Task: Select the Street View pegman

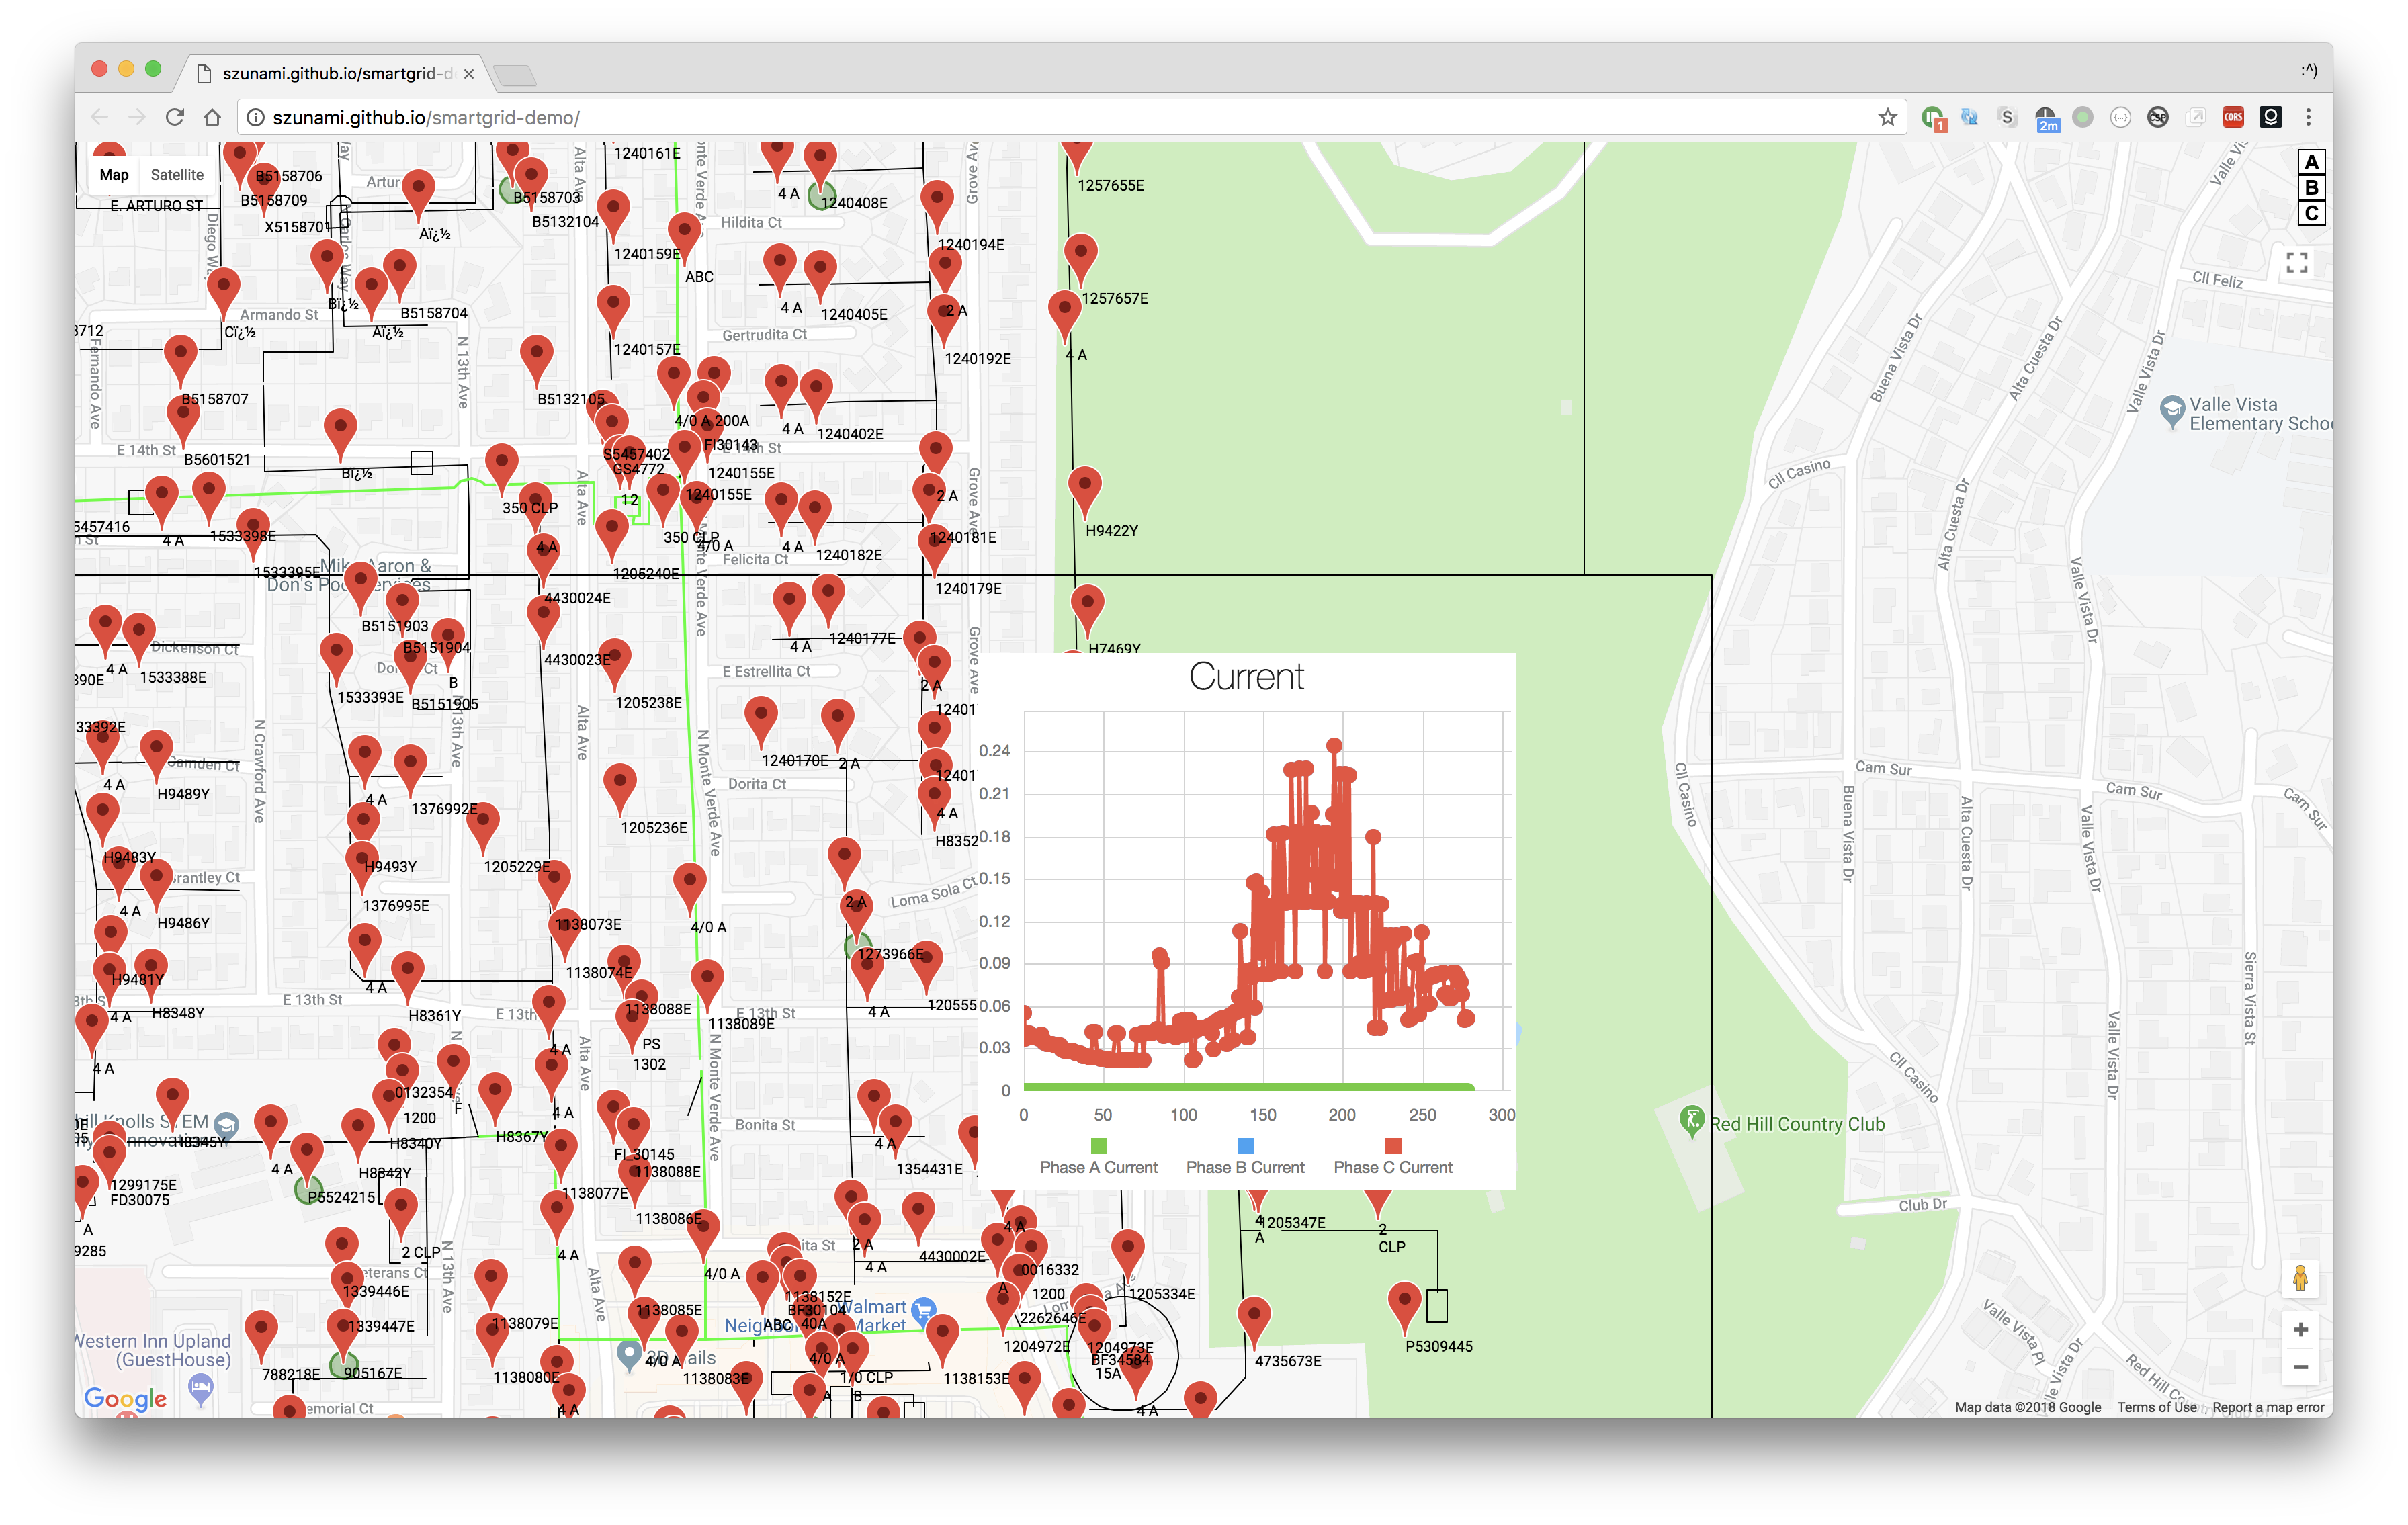Action: [x=2300, y=1279]
